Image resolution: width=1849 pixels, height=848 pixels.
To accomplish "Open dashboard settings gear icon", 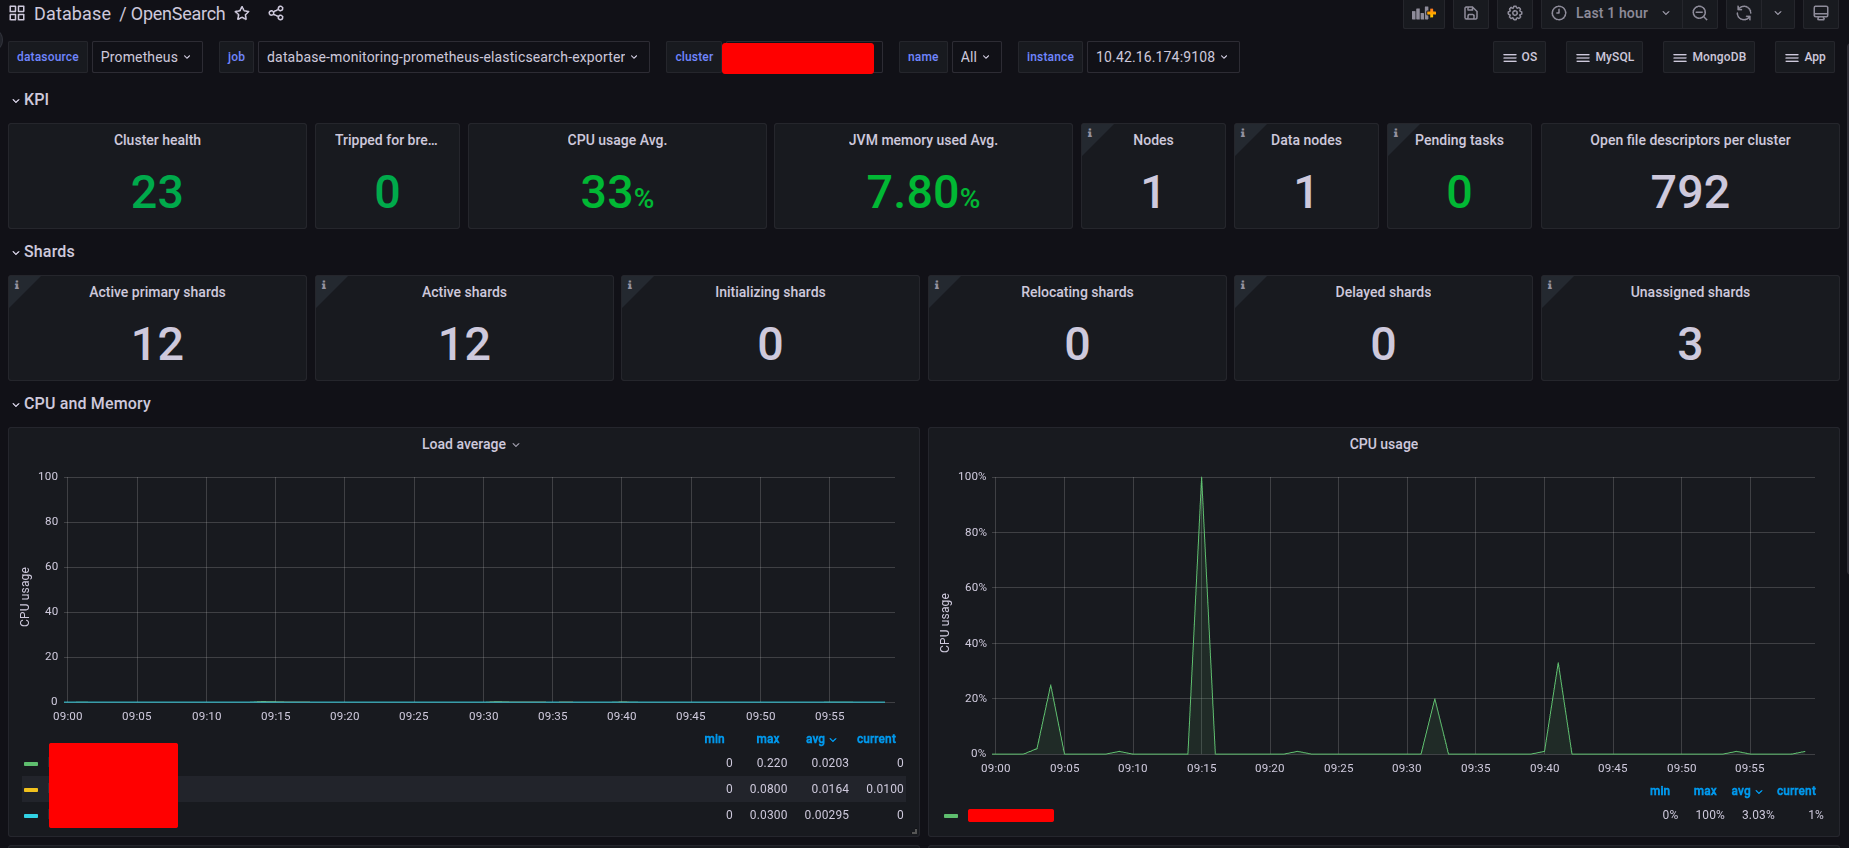I will 1515,13.
